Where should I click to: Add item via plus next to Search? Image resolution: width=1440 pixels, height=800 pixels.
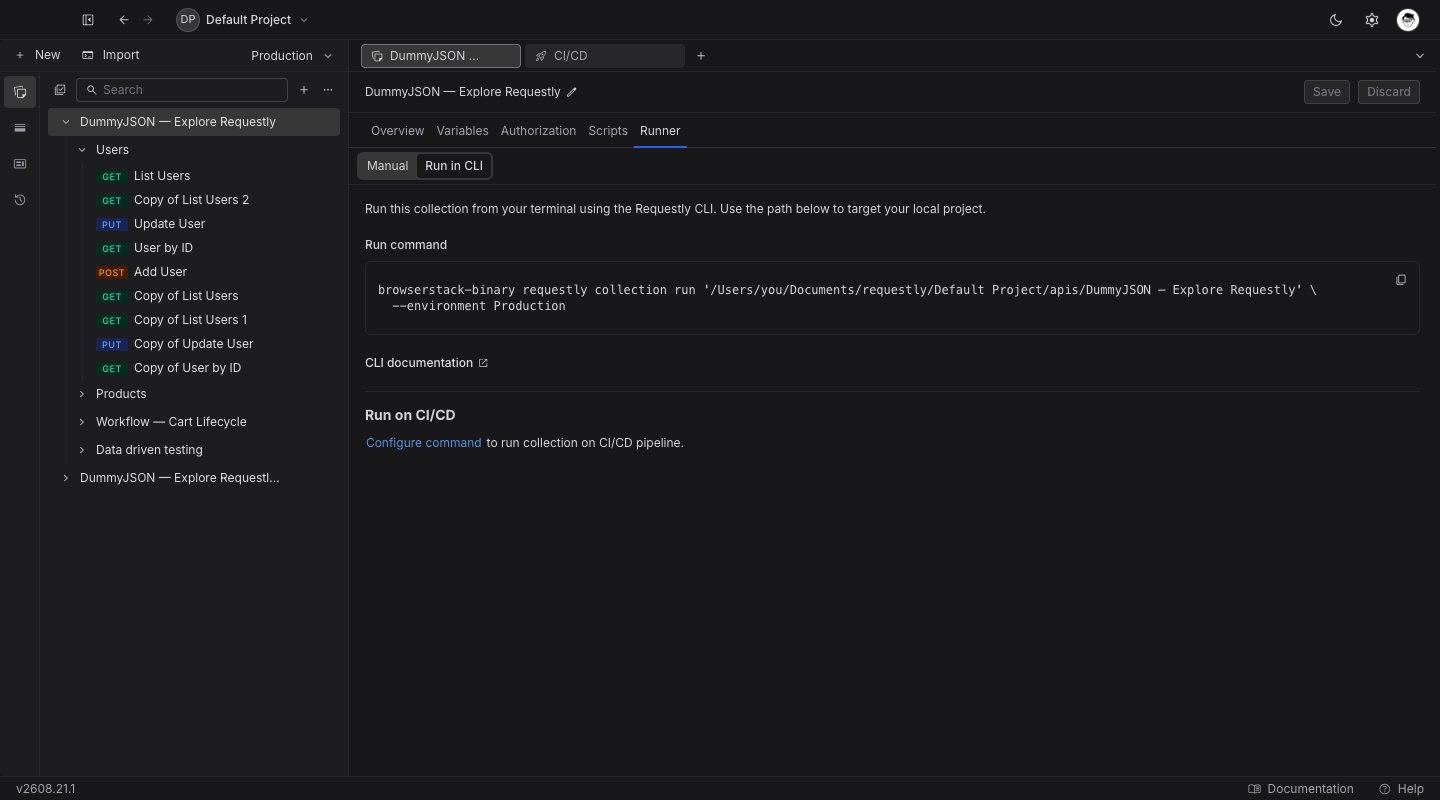pos(304,90)
